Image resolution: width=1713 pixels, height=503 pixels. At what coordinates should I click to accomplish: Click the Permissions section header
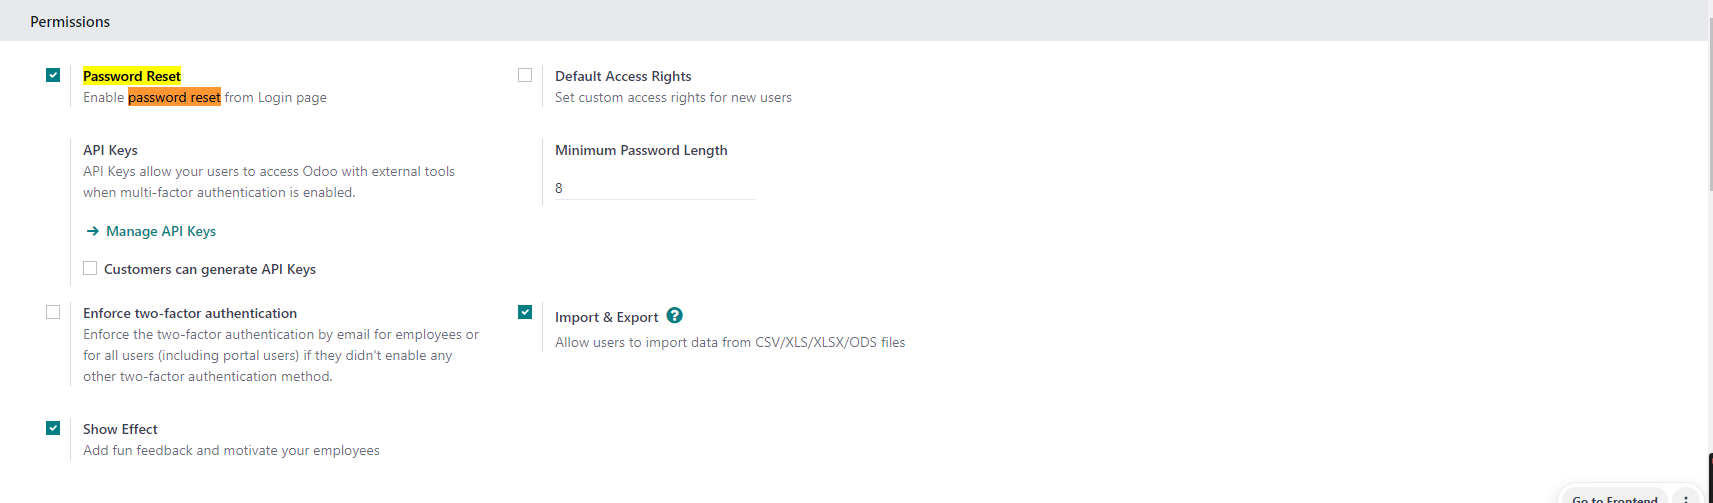[70, 21]
